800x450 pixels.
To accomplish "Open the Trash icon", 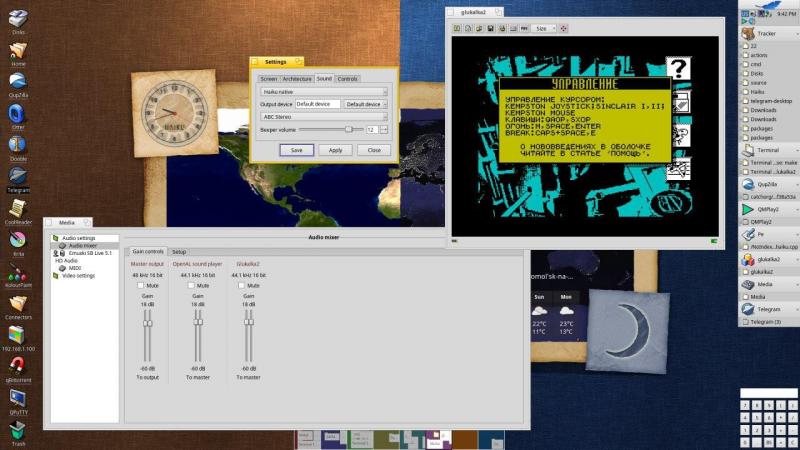I will pos(18,430).
